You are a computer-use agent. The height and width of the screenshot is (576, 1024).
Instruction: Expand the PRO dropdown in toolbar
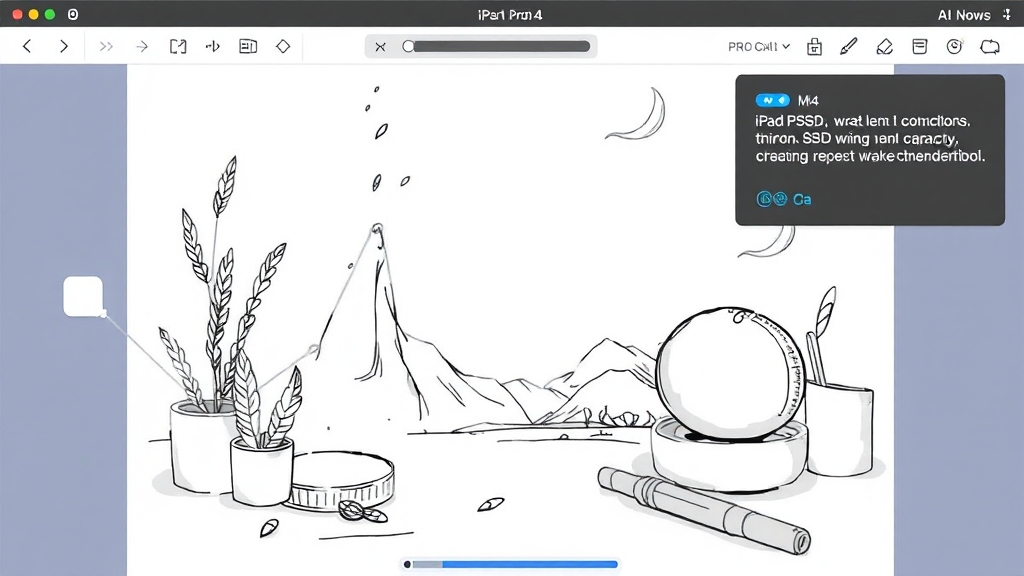[759, 46]
